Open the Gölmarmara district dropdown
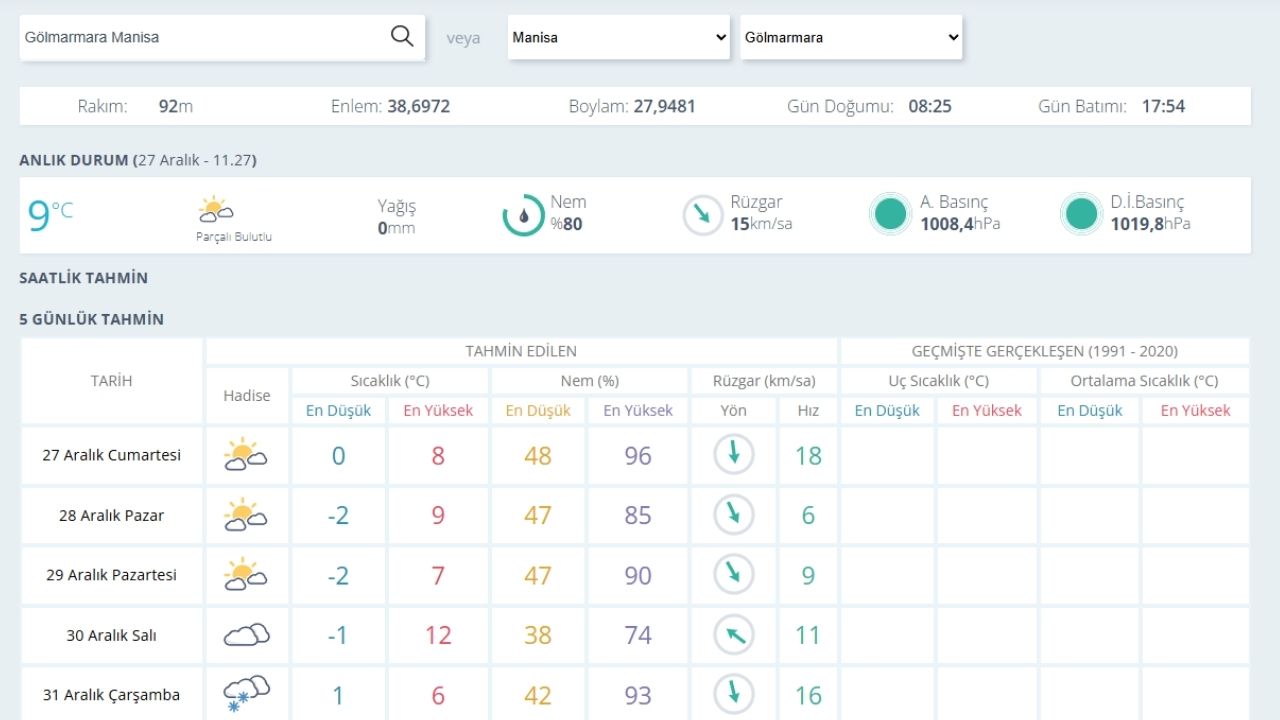This screenshot has height=720, width=1280. pos(851,37)
